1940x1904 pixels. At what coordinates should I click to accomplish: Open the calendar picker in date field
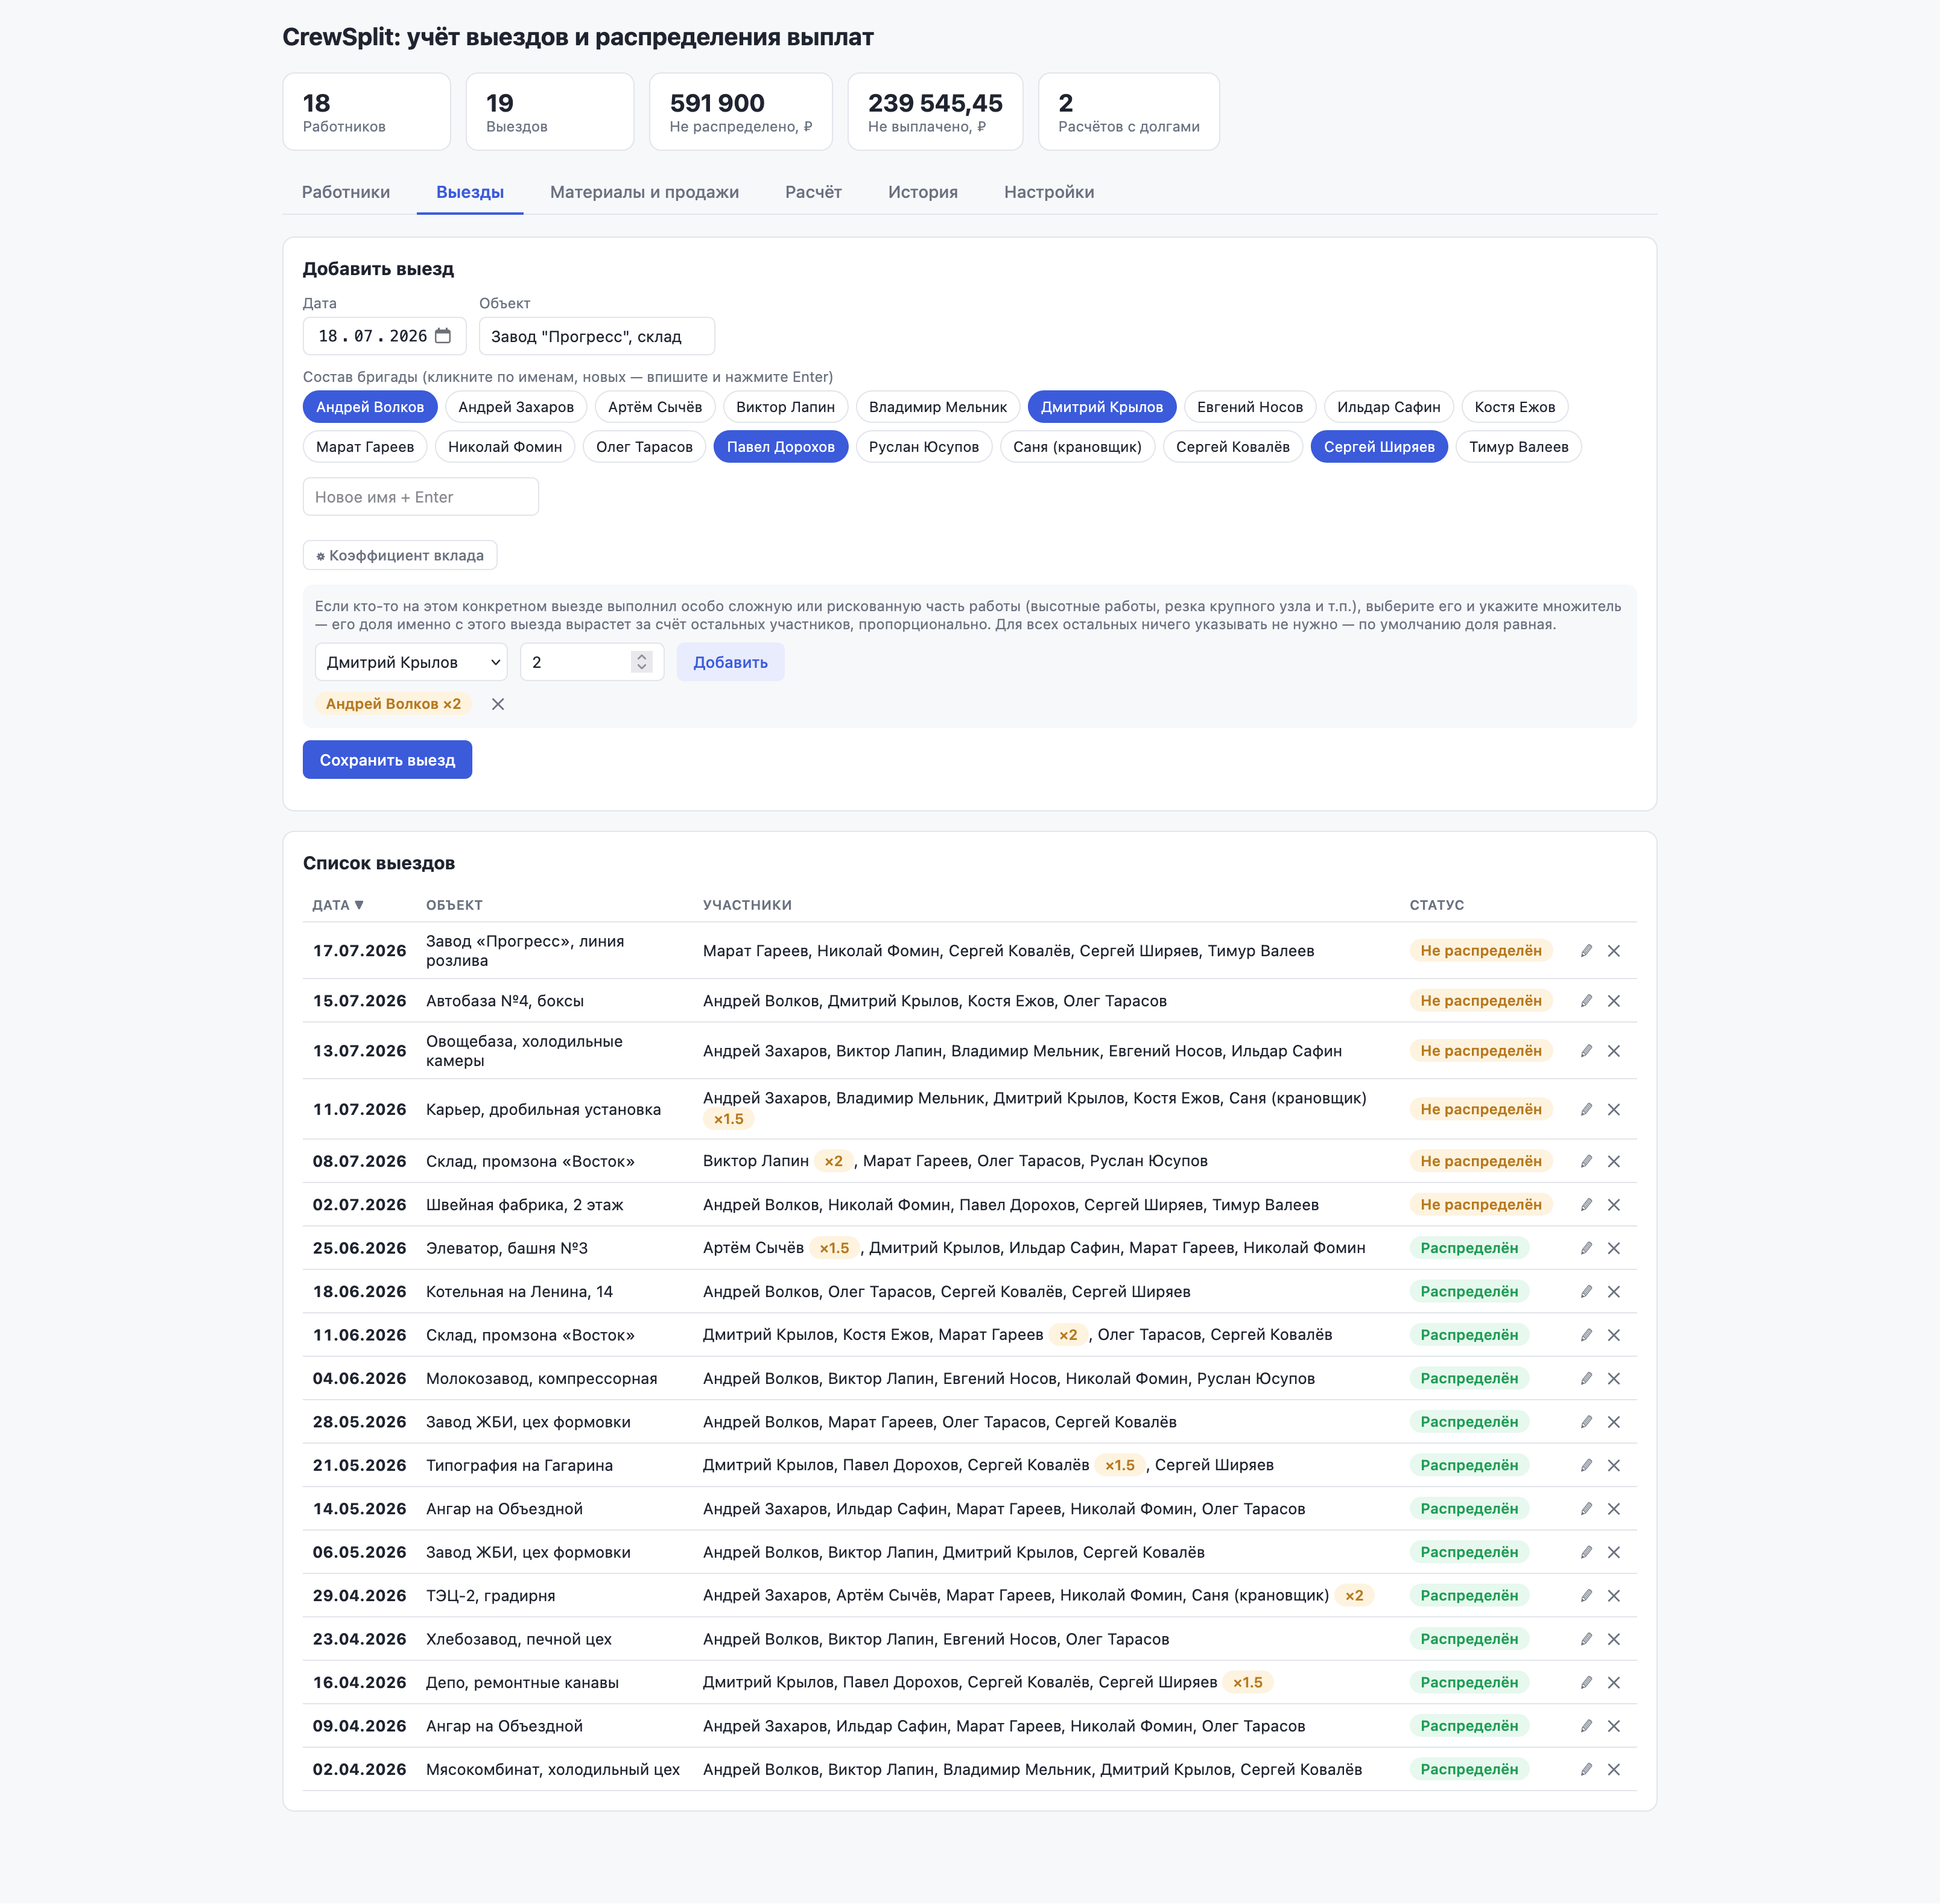click(x=443, y=336)
